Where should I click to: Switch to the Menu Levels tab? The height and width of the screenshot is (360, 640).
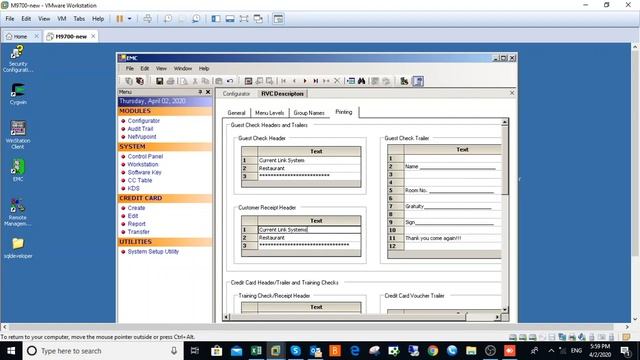click(269, 113)
